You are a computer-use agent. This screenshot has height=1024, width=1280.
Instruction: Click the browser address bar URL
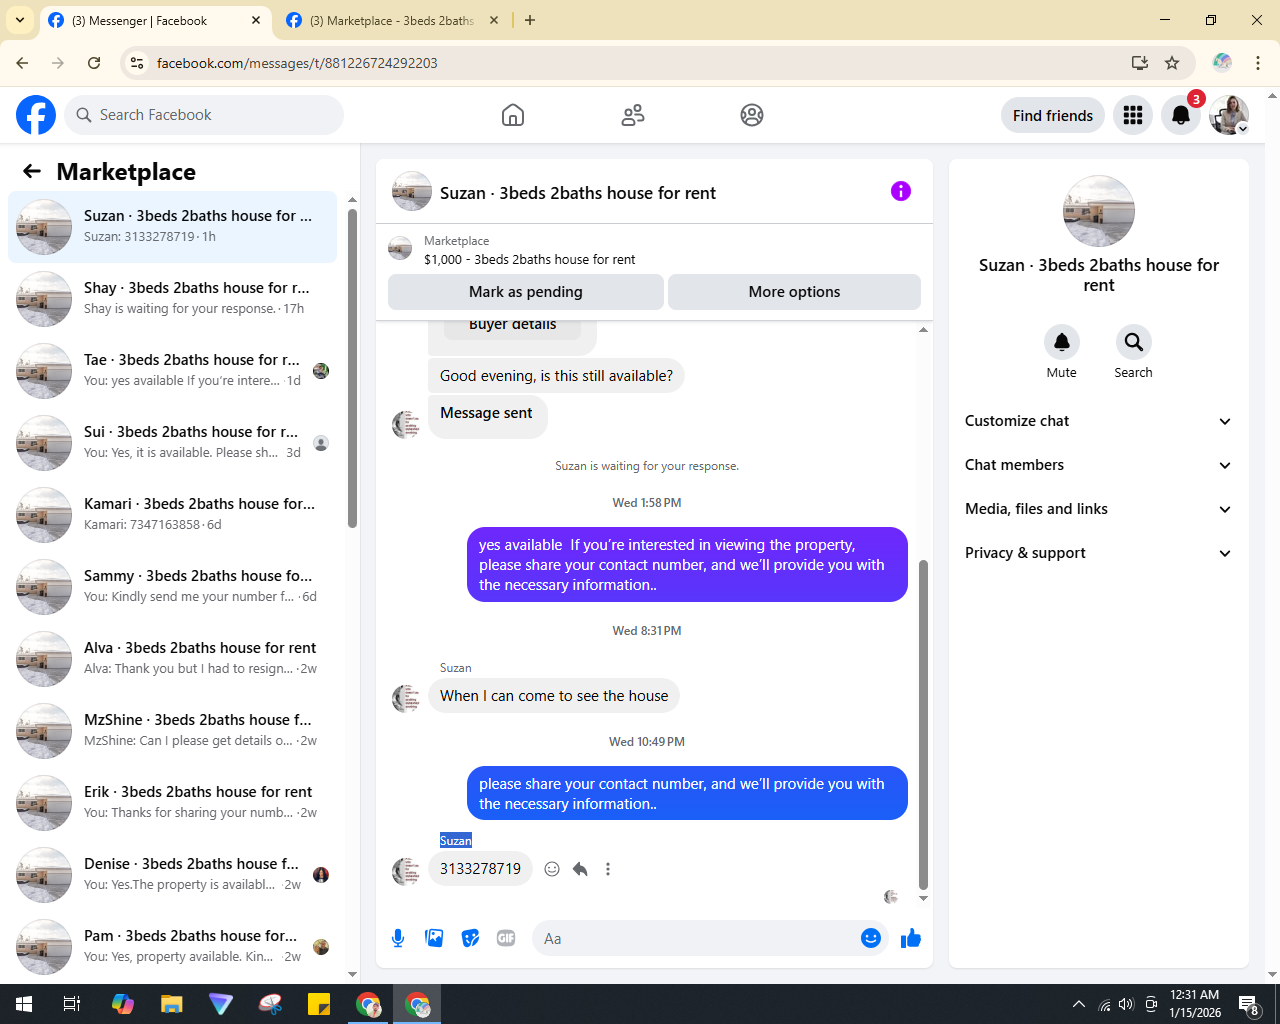coord(297,63)
